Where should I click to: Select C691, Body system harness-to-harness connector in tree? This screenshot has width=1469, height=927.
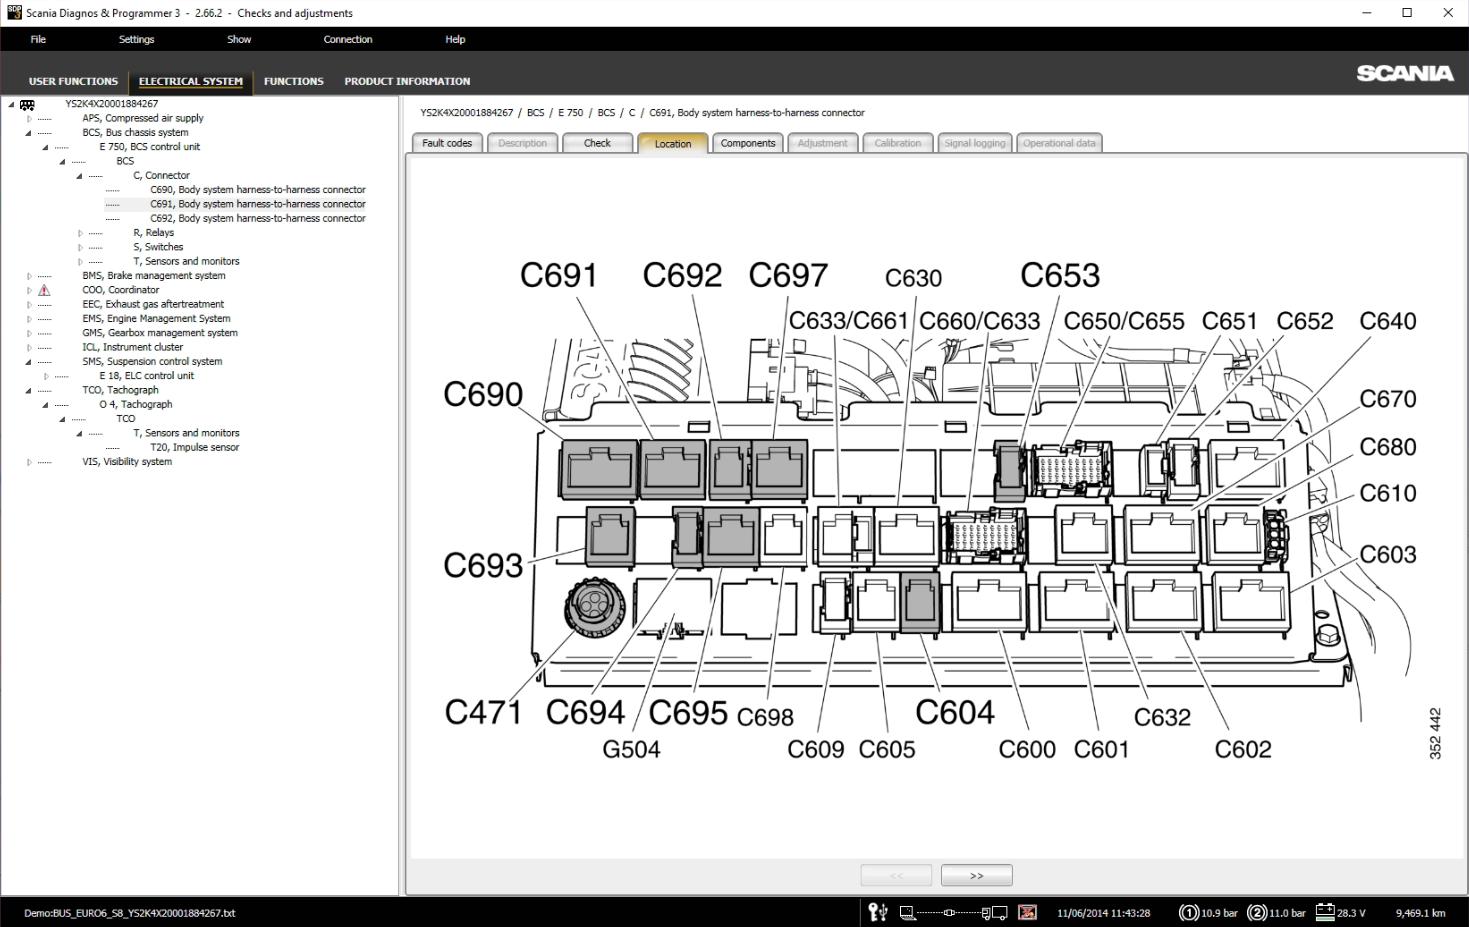point(258,204)
